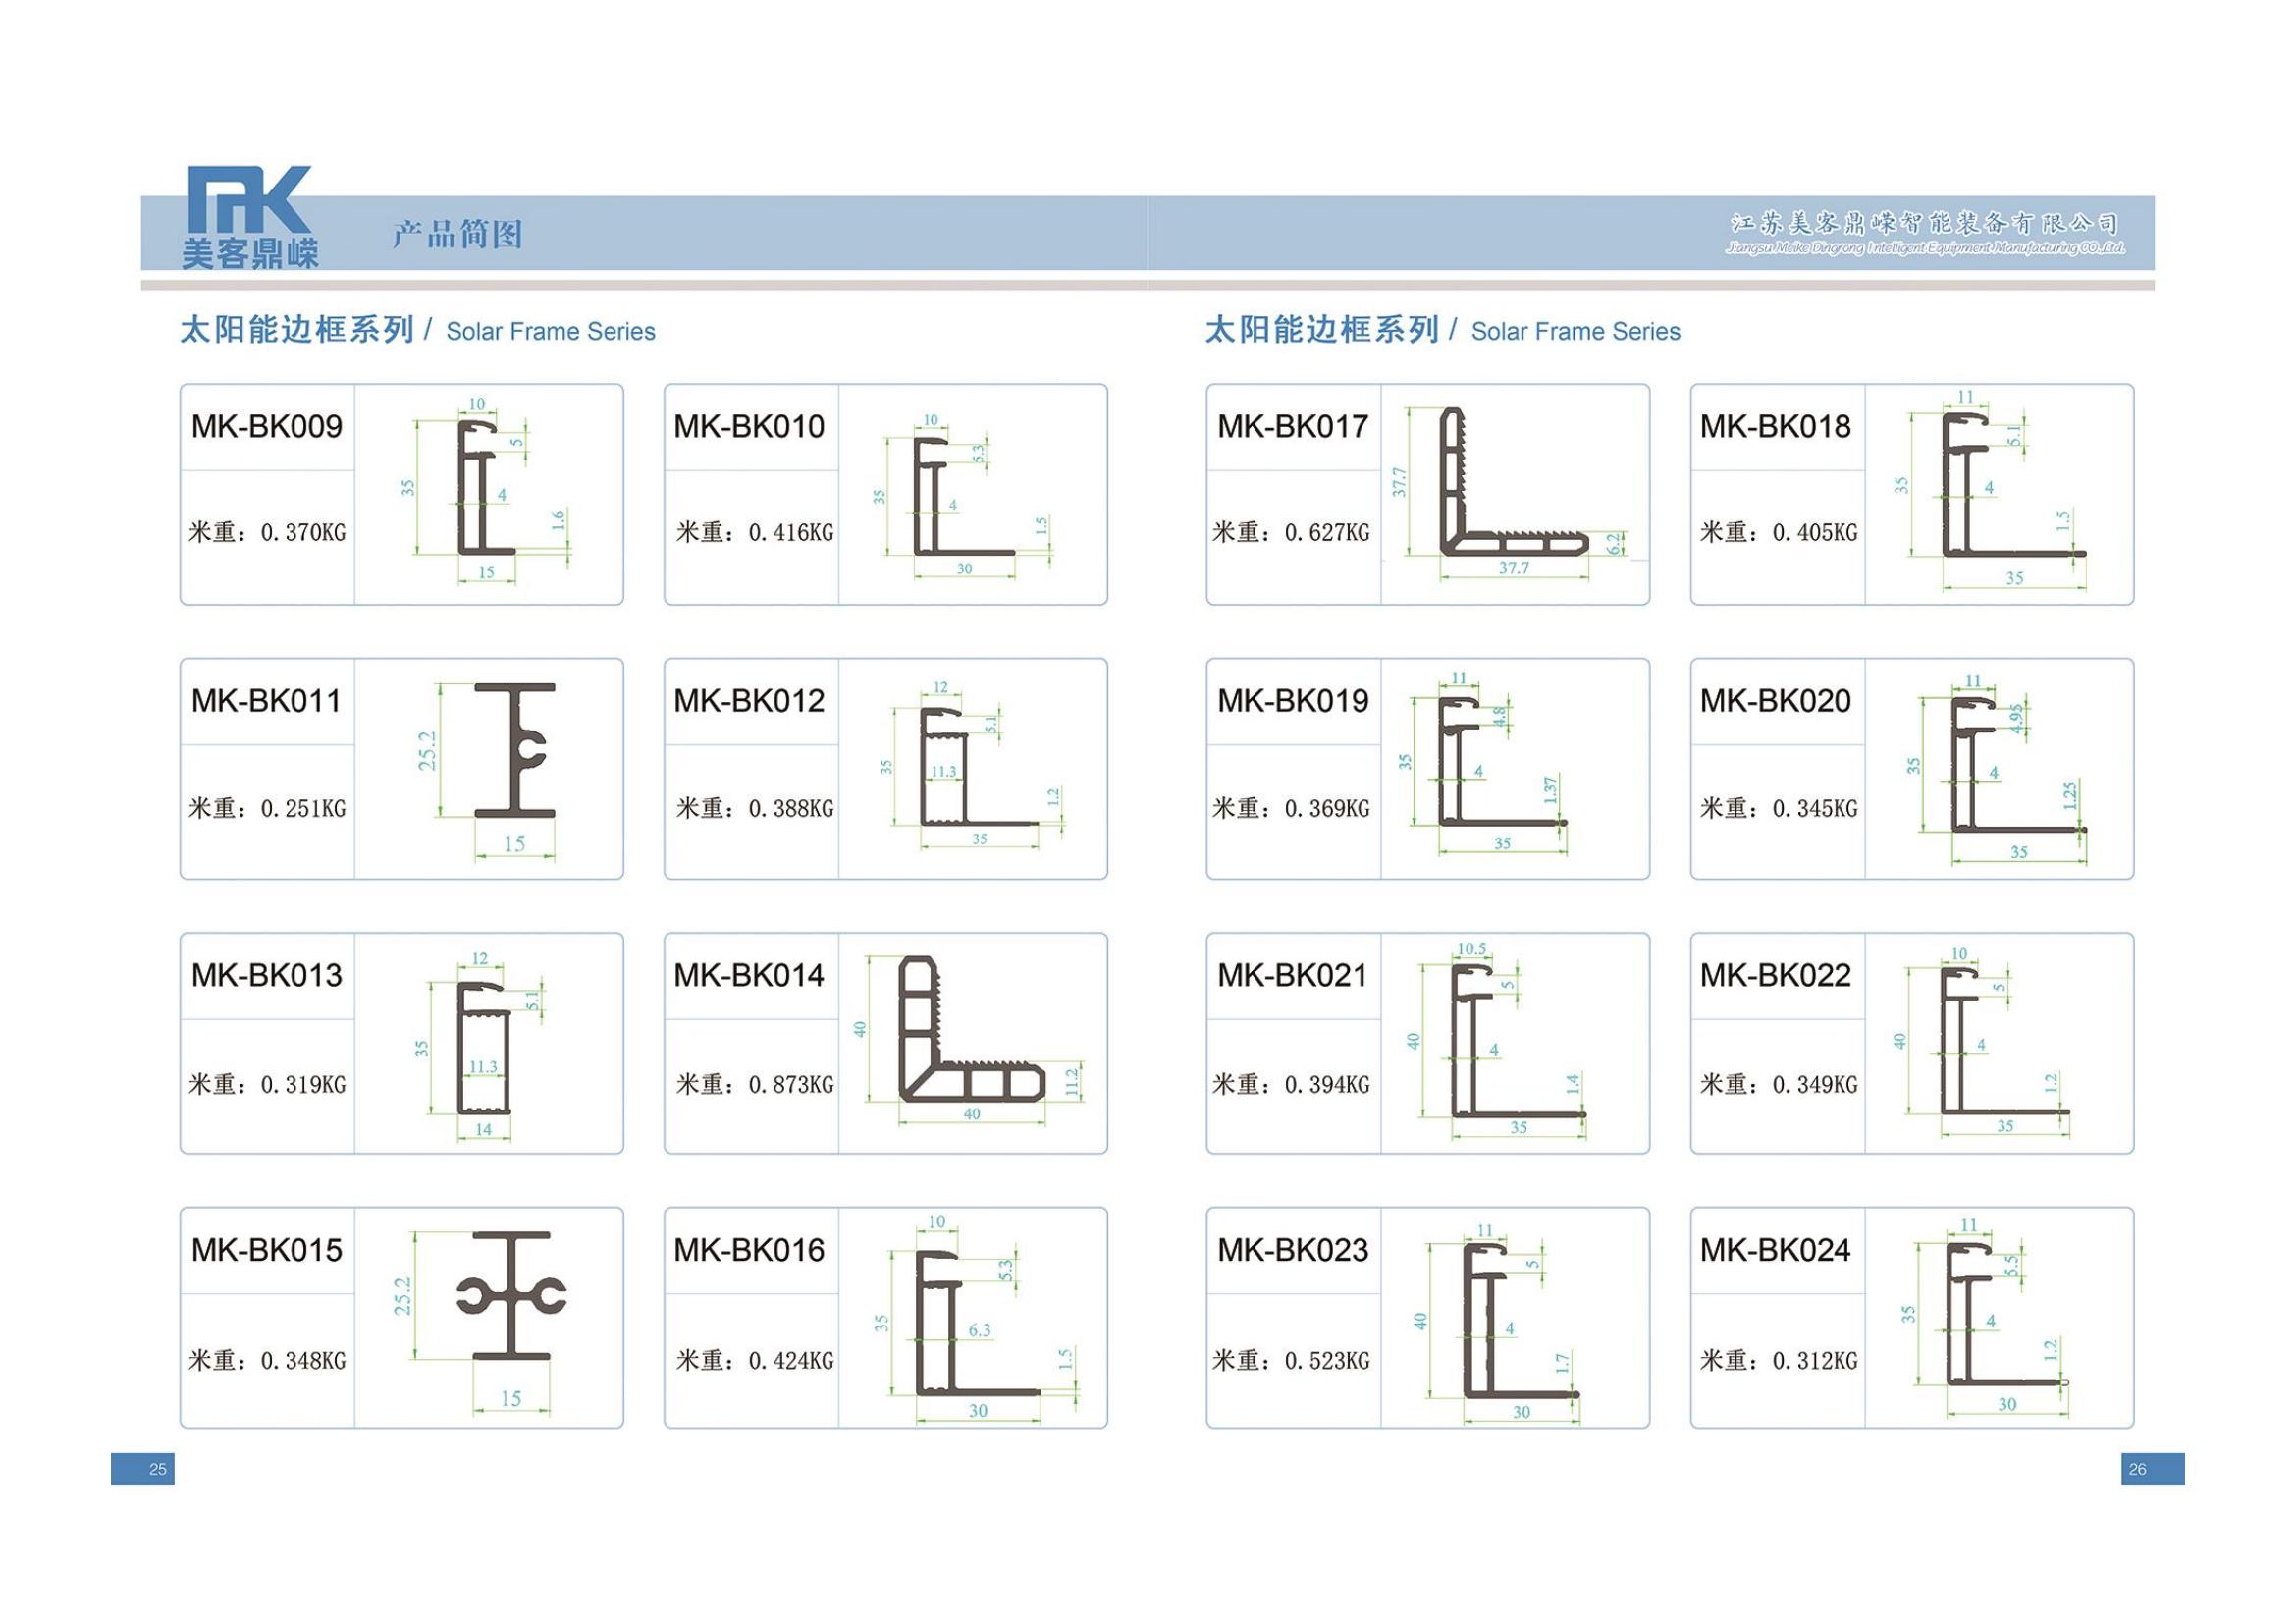Click the 10.5 dimension above MK-BK021

(x=1471, y=949)
